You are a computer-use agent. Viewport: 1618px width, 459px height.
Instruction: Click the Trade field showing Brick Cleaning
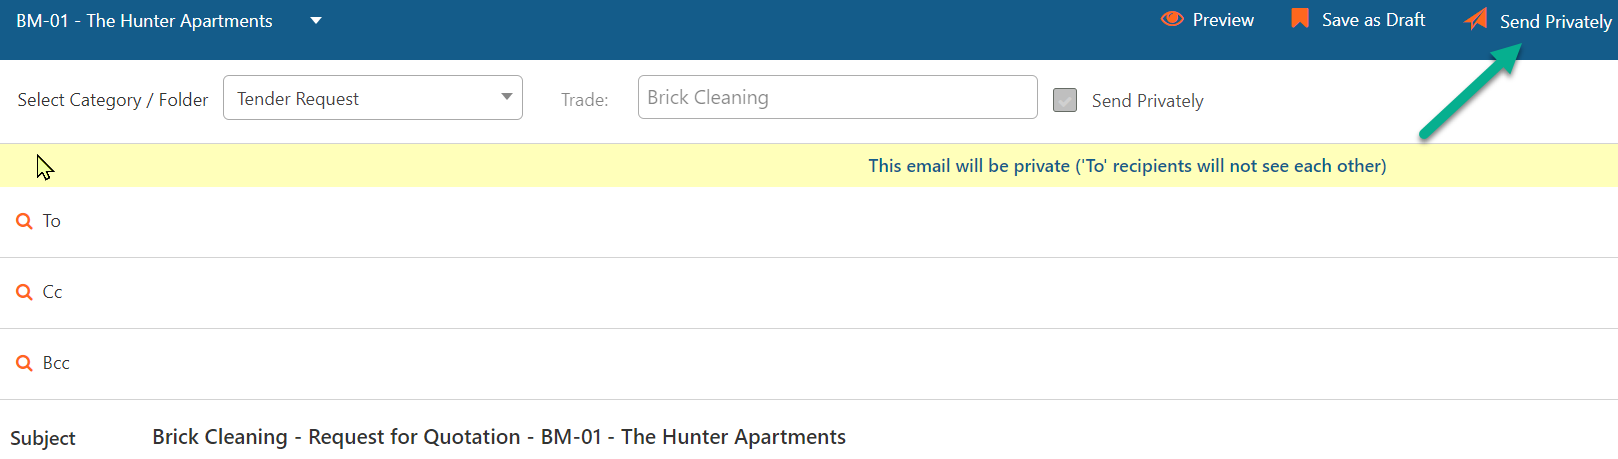click(x=837, y=97)
